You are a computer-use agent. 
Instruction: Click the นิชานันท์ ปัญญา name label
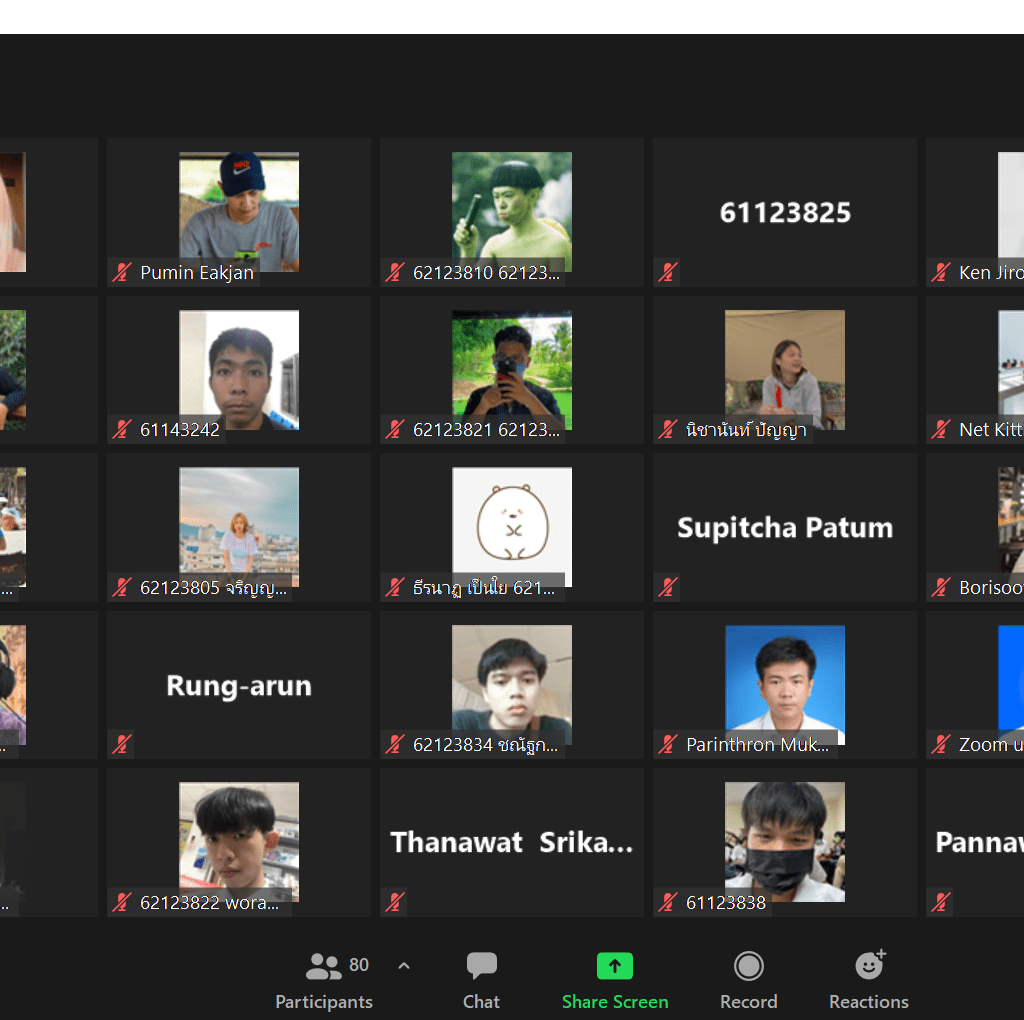point(746,430)
